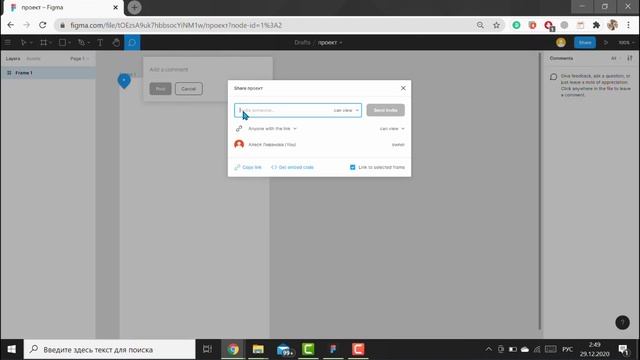Screen dimensions: 640x360
Task: Click the blue Share button
Action: click(x=585, y=42)
